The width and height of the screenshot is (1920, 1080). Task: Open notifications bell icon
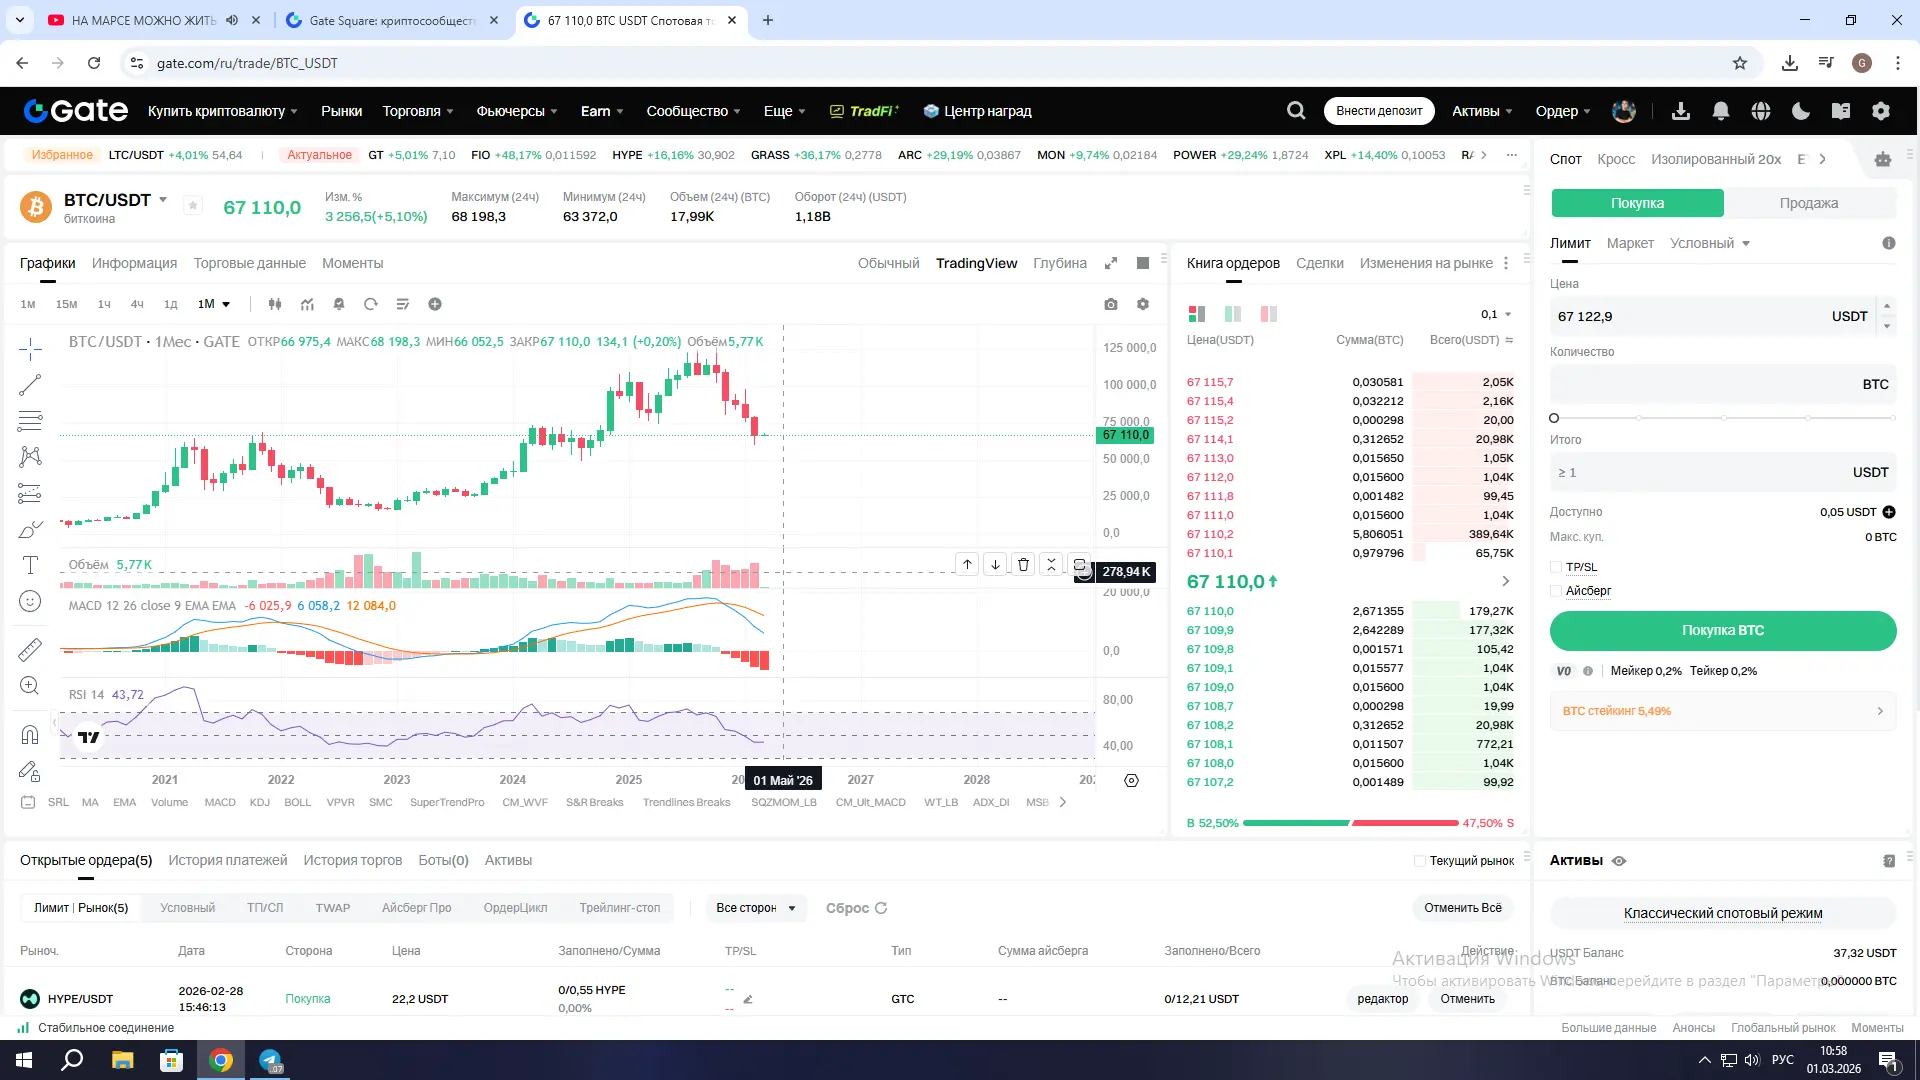1721,111
